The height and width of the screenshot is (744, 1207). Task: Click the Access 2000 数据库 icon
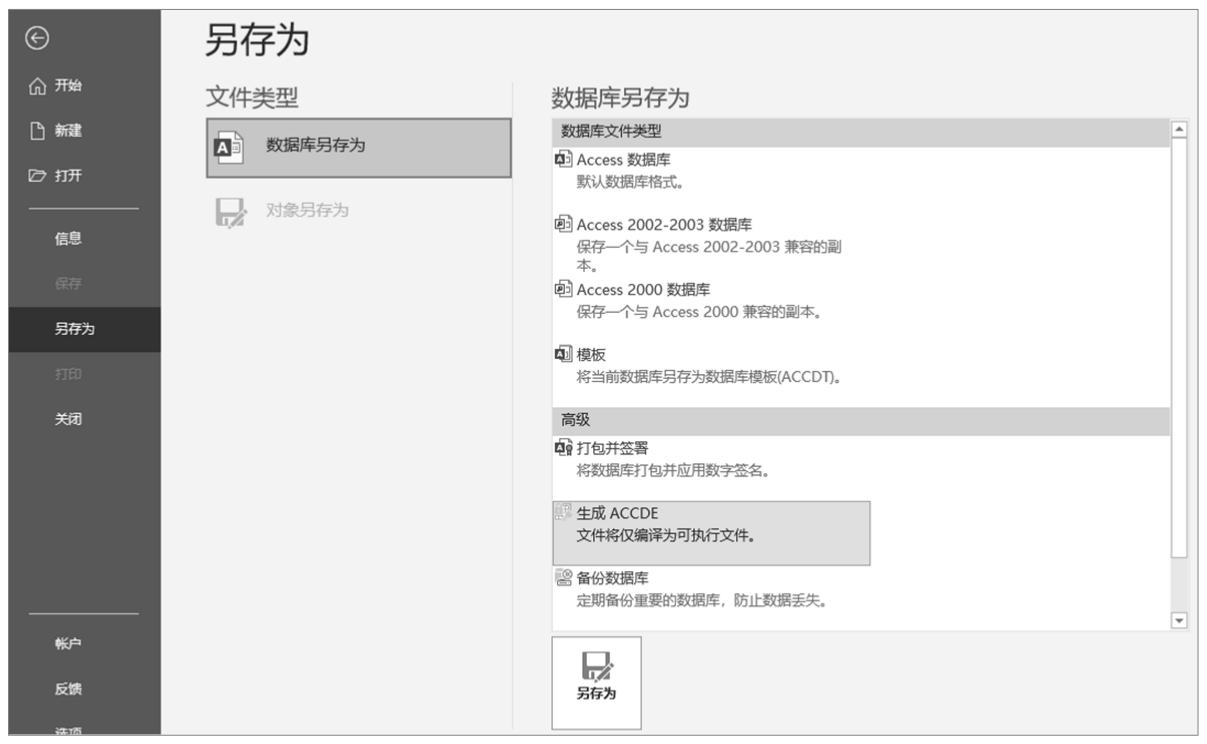tap(563, 289)
